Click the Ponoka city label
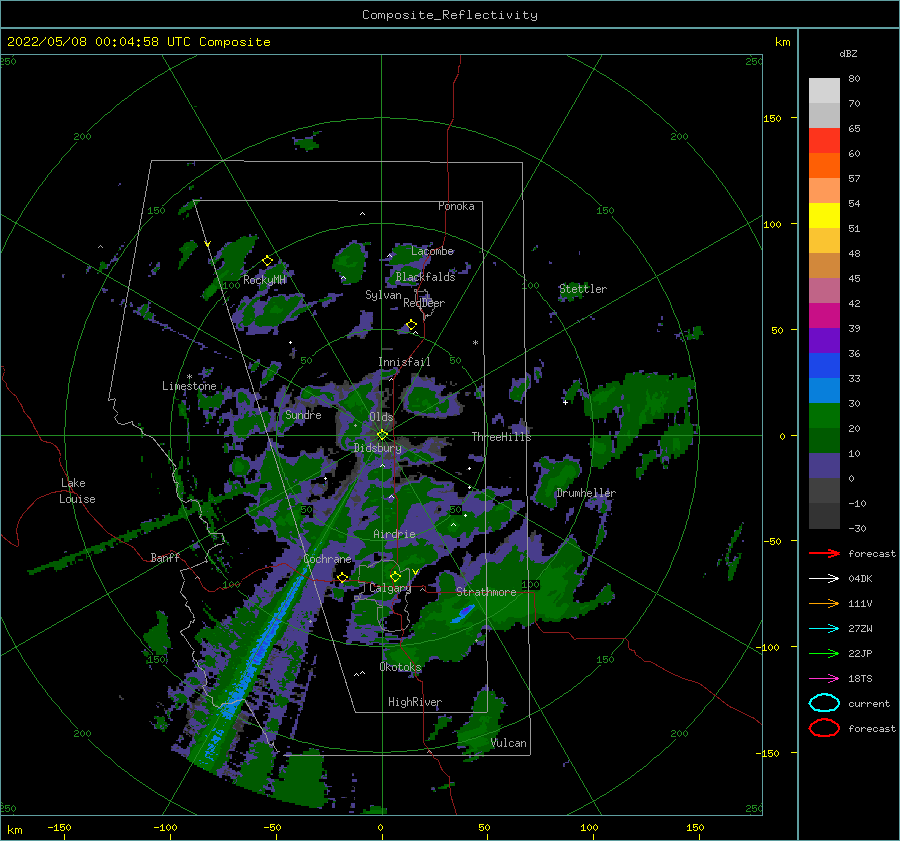This screenshot has height=841, width=900. pos(456,206)
